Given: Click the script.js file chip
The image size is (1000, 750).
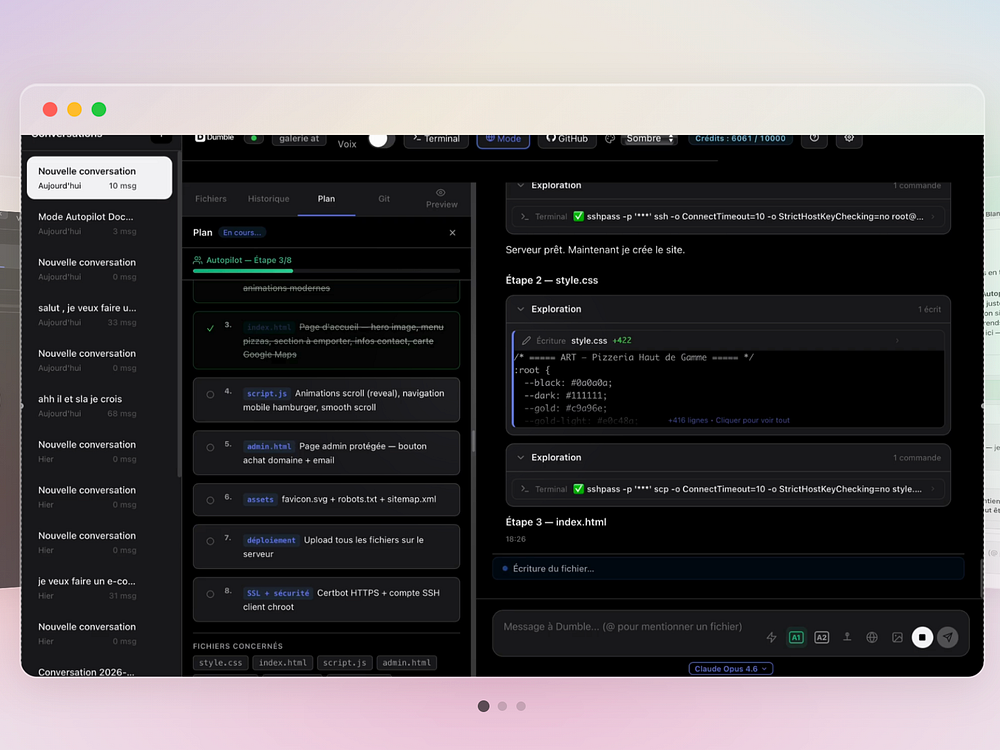Looking at the screenshot, I should click(x=344, y=663).
